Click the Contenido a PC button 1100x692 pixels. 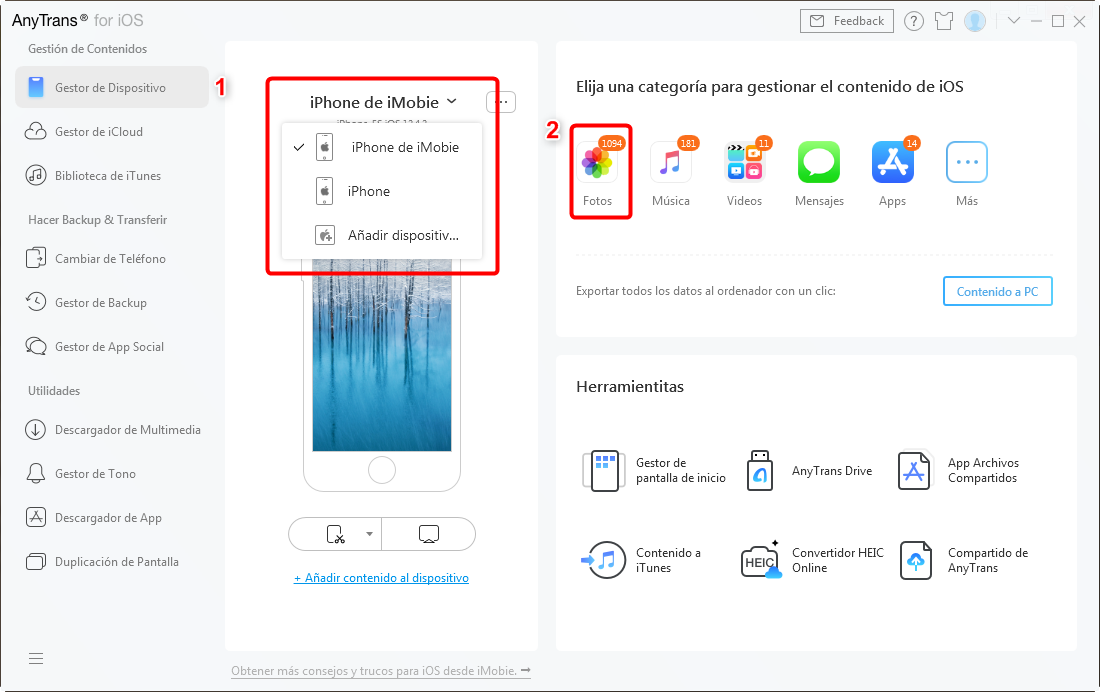(997, 291)
